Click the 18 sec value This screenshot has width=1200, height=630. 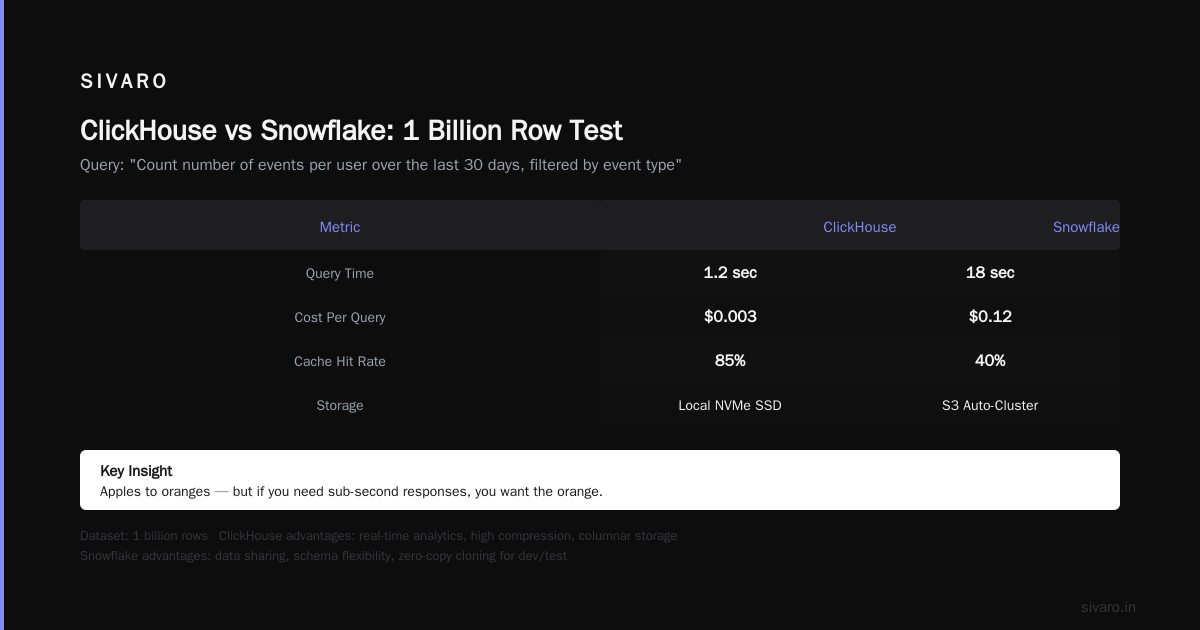(x=990, y=272)
